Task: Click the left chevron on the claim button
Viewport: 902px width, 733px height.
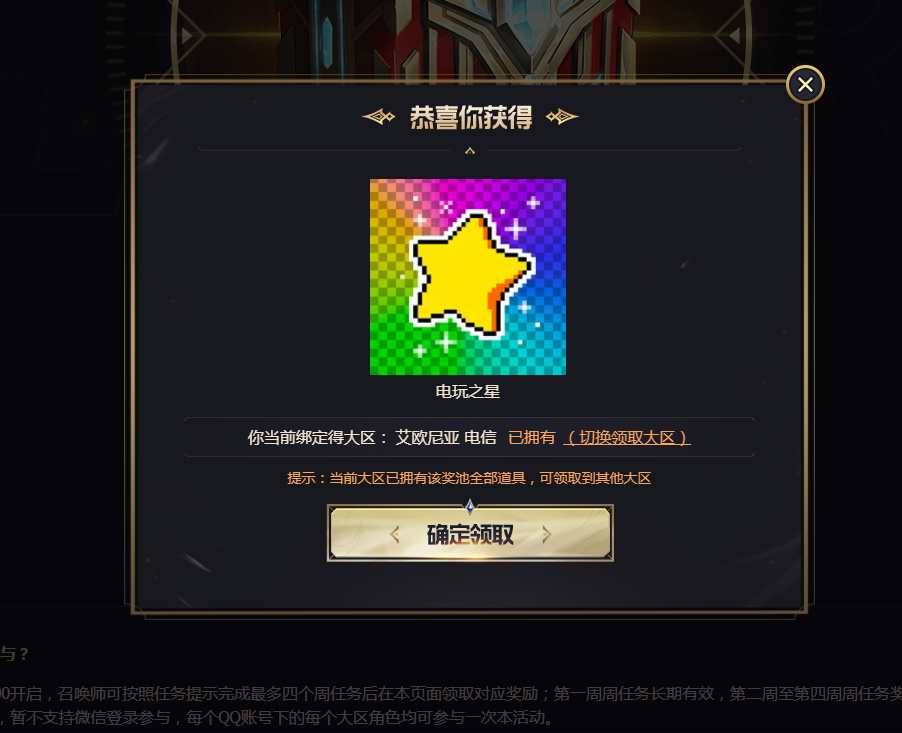Action: 395,535
